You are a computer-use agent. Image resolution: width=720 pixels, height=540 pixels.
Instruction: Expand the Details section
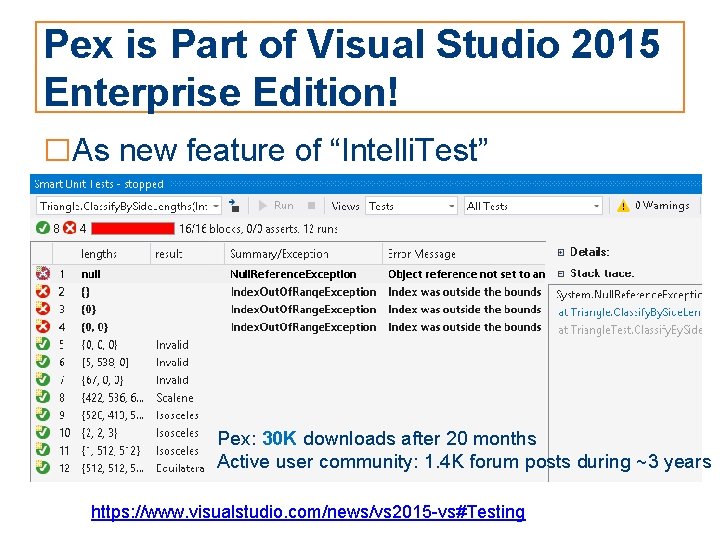point(561,252)
